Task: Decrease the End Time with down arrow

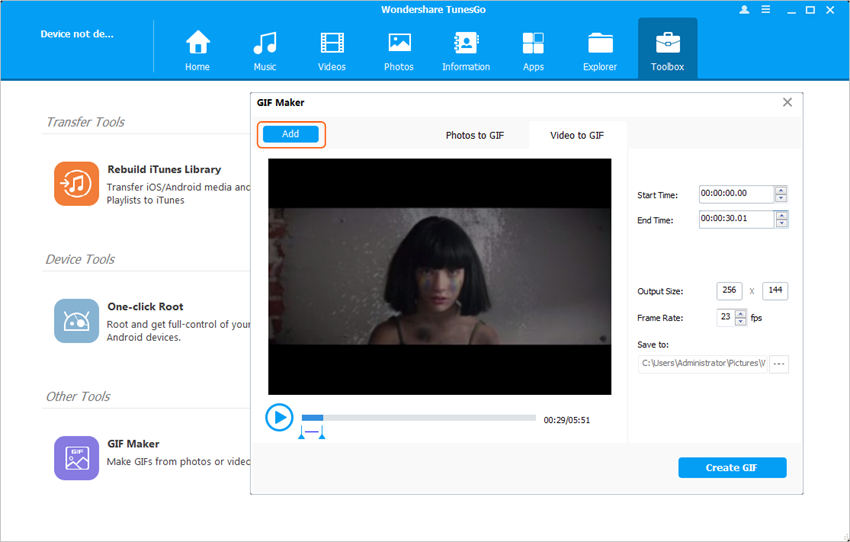Action: pos(781,224)
